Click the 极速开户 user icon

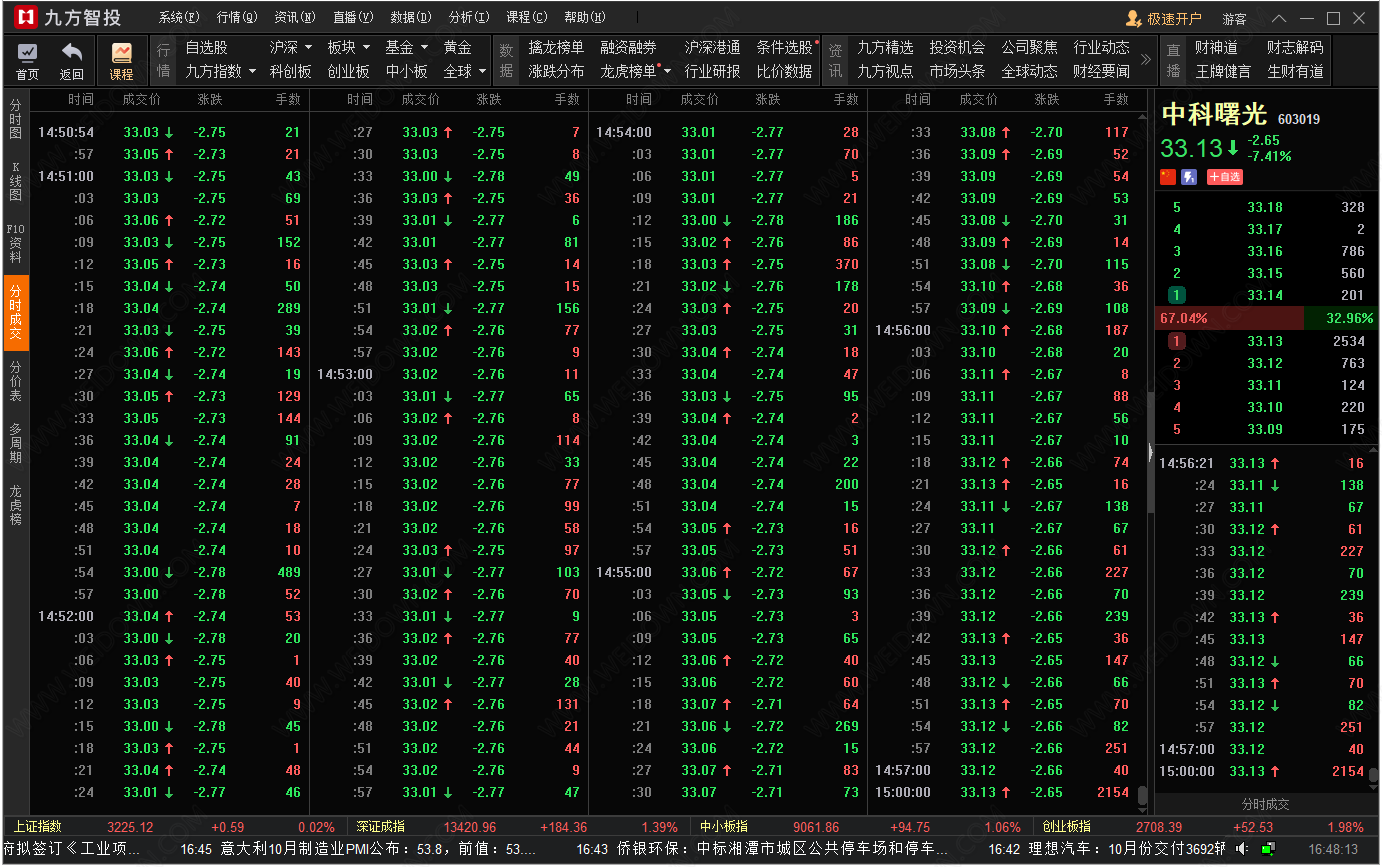click(x=1133, y=18)
